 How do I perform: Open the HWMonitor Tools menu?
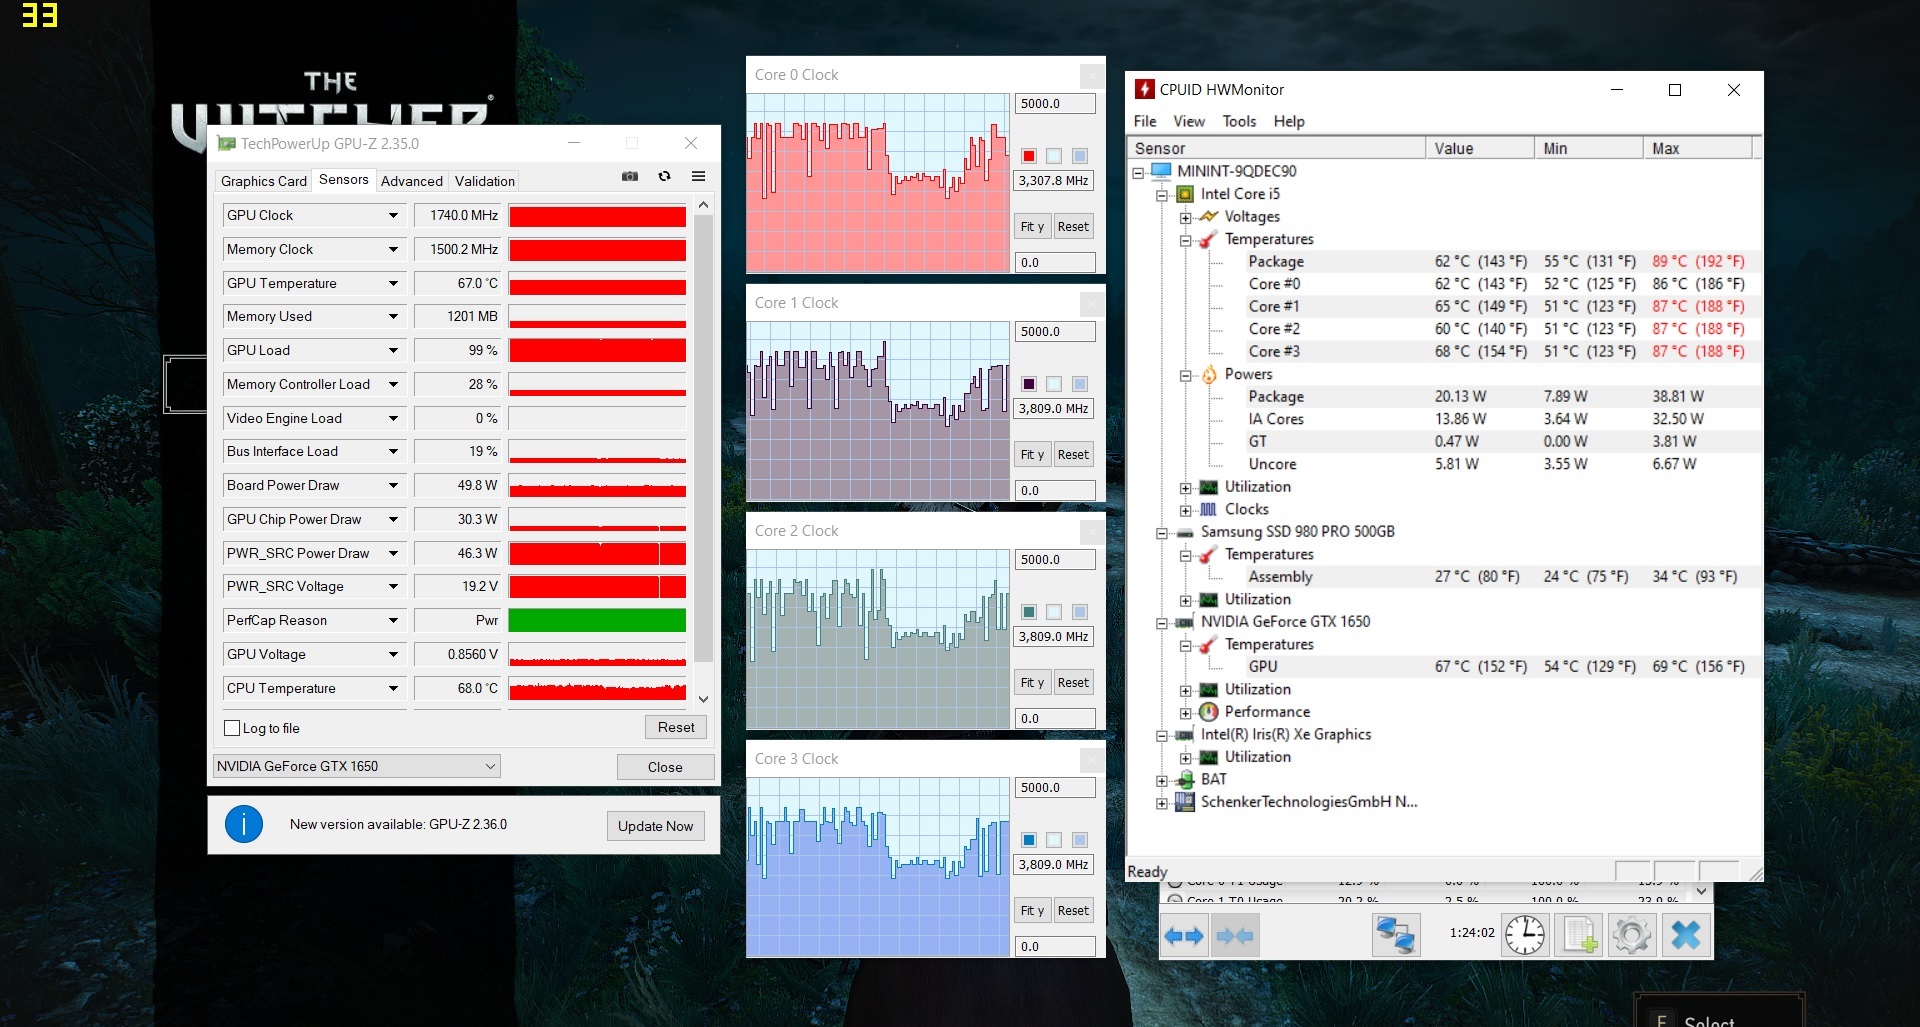click(1239, 121)
